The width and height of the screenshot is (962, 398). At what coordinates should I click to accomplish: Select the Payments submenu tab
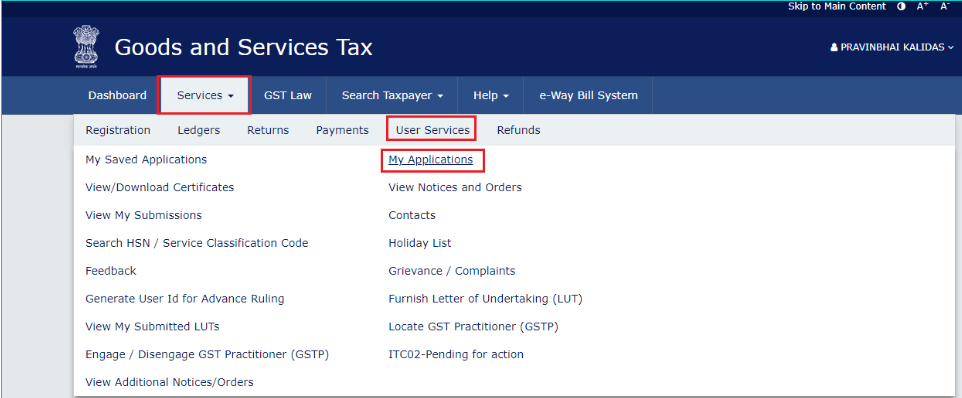[342, 130]
